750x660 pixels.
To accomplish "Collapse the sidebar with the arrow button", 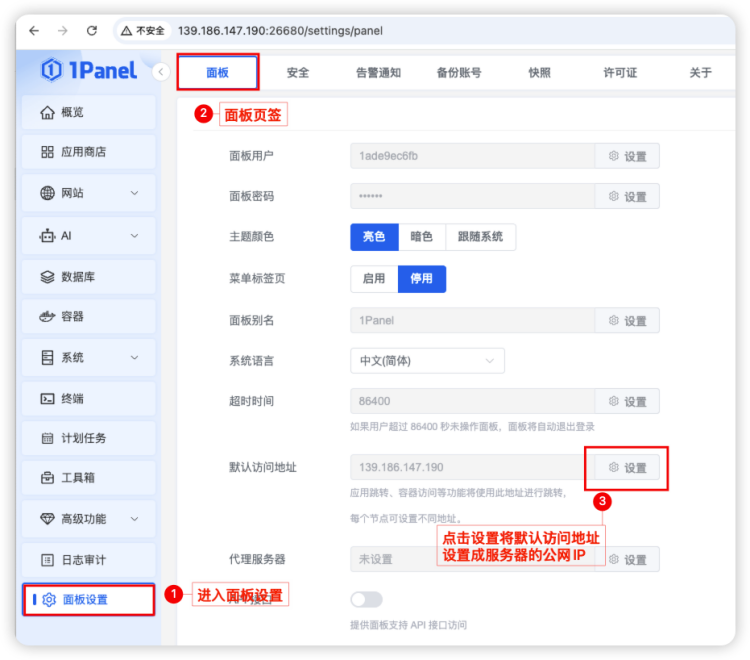I will [160, 72].
